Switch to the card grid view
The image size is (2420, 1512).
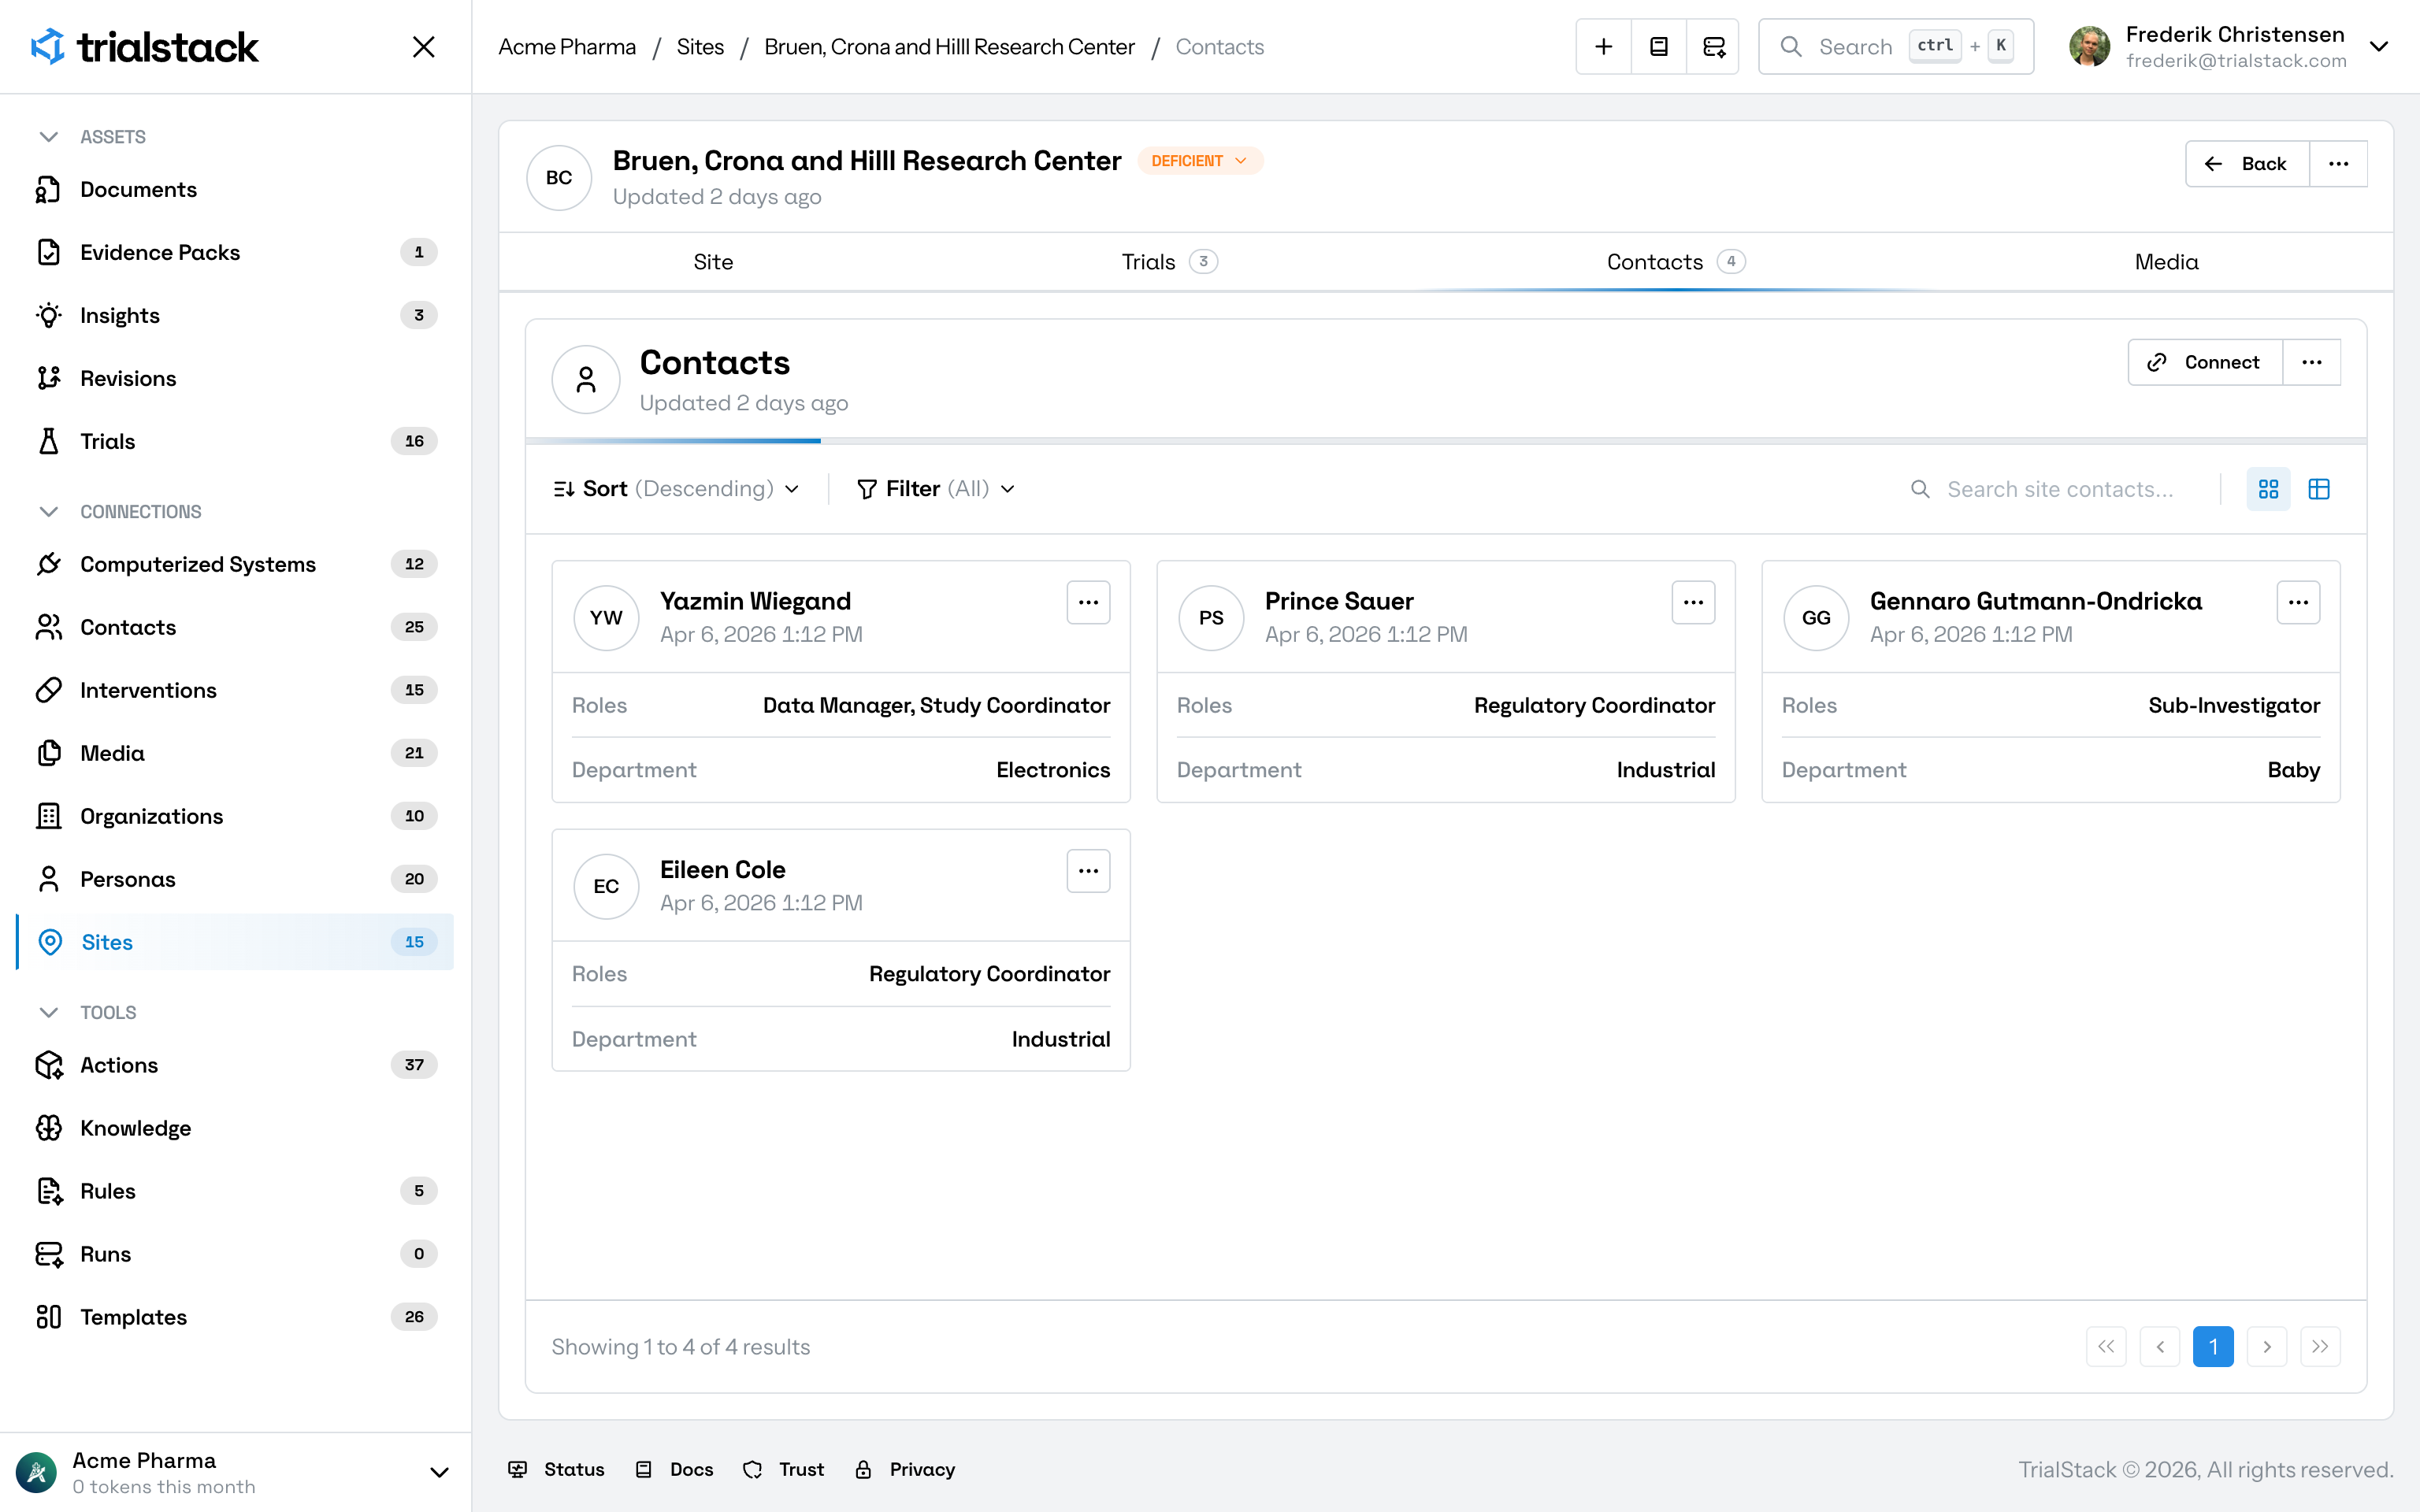click(x=2268, y=490)
